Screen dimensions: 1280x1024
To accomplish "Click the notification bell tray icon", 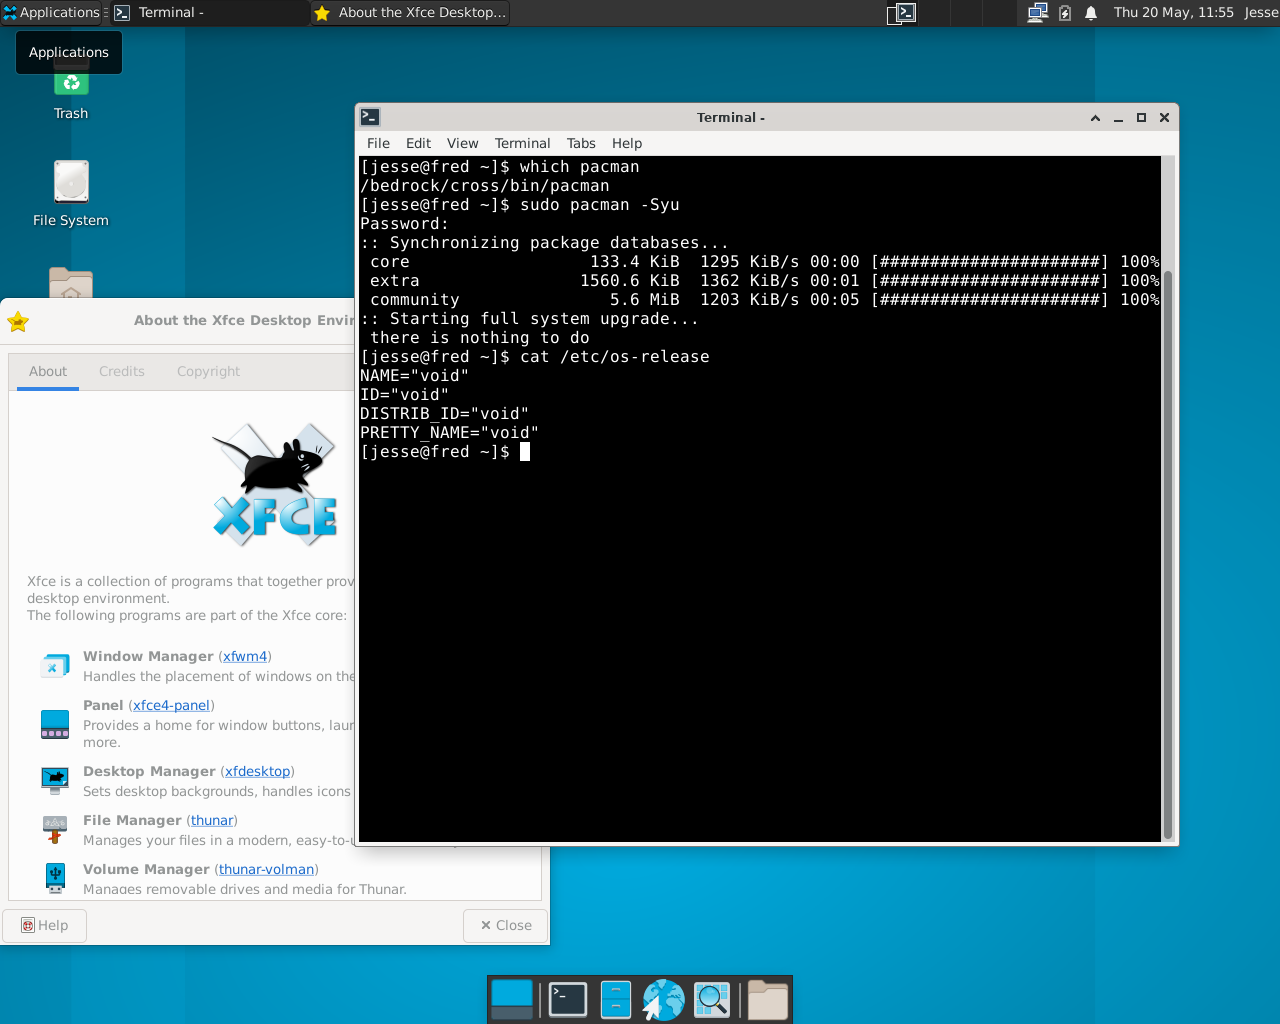I will click(1091, 12).
